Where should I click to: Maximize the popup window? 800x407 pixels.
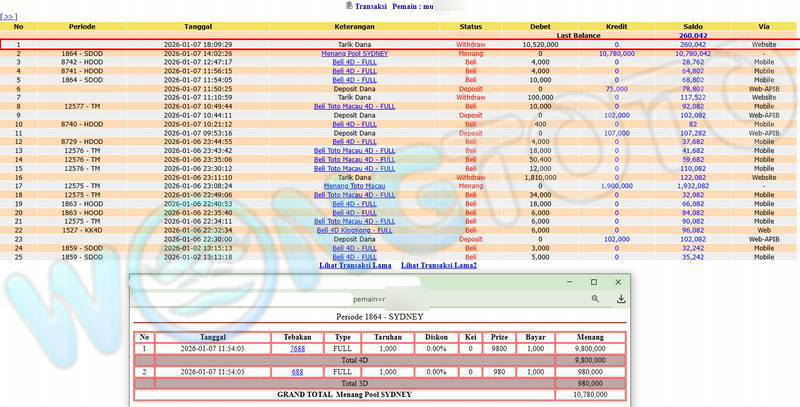click(593, 283)
